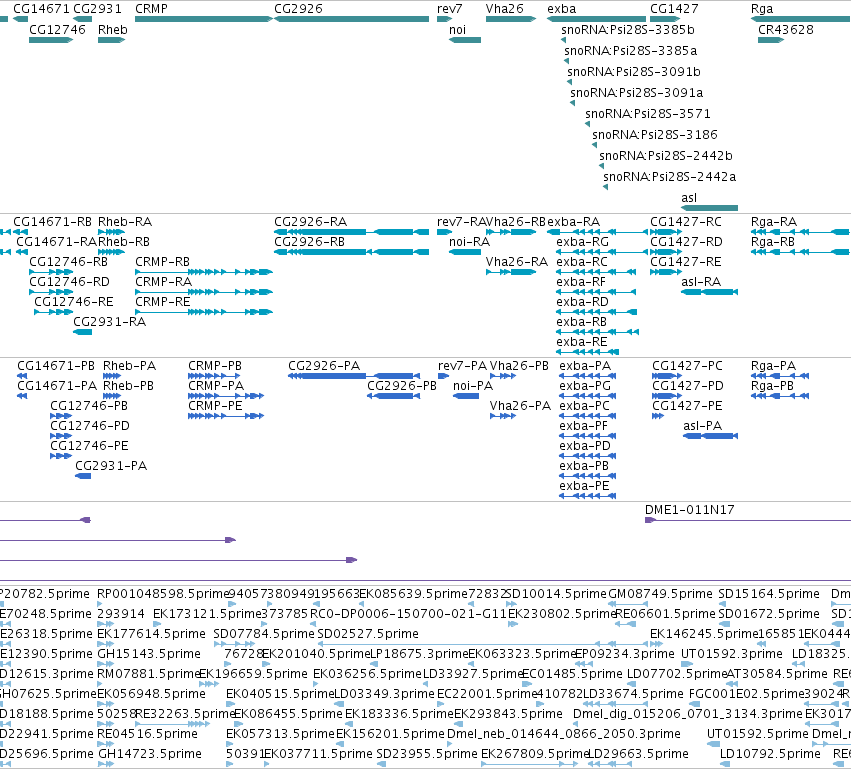Image resolution: width=851 pixels, height=769 pixels.
Task: Click the GM08749.5prime EST label
Action: tap(661, 594)
